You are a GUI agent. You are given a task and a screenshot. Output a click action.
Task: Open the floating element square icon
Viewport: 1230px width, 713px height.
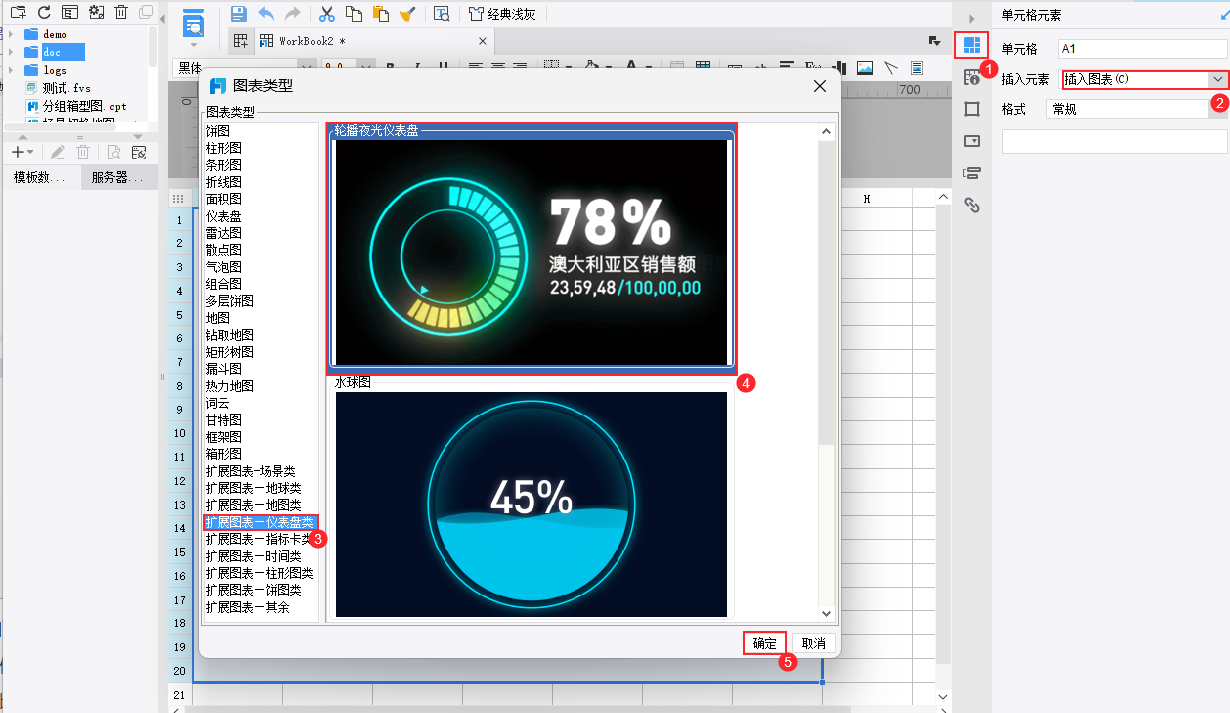(971, 109)
